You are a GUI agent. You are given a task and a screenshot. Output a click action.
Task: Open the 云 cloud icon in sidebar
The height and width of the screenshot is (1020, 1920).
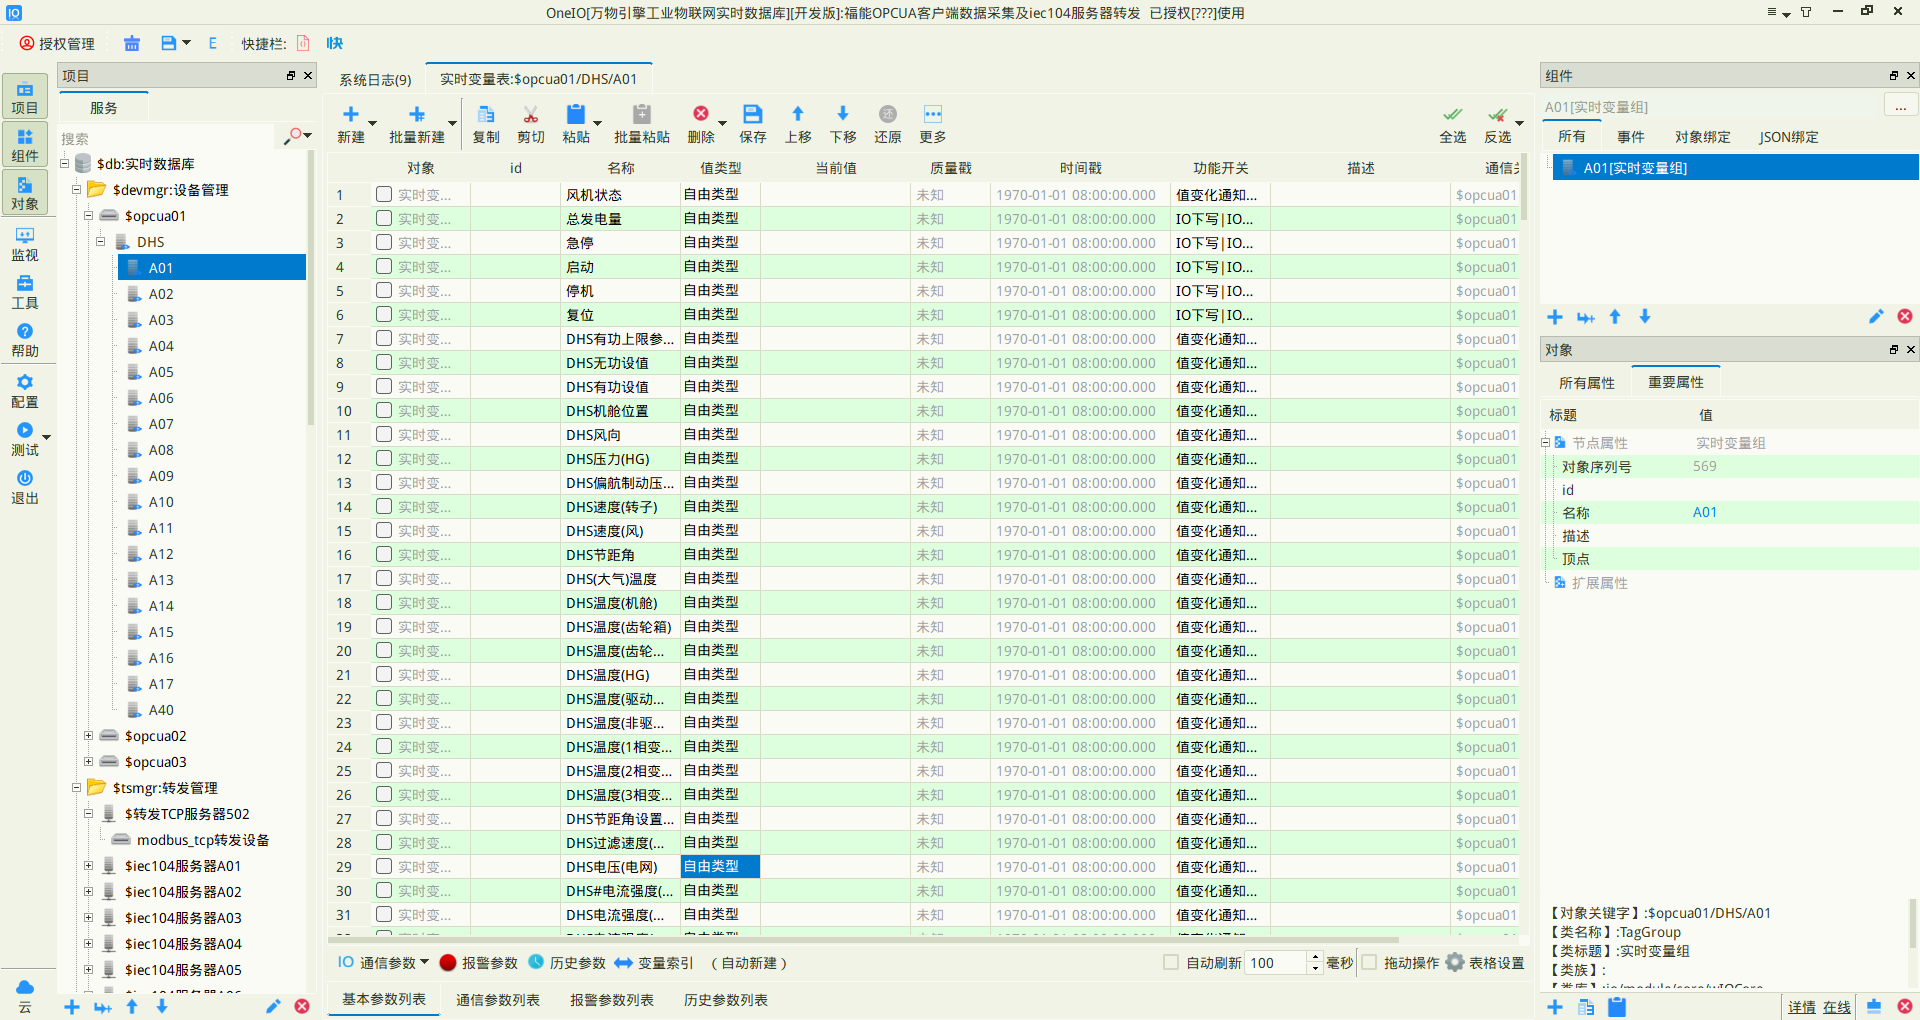[25, 996]
